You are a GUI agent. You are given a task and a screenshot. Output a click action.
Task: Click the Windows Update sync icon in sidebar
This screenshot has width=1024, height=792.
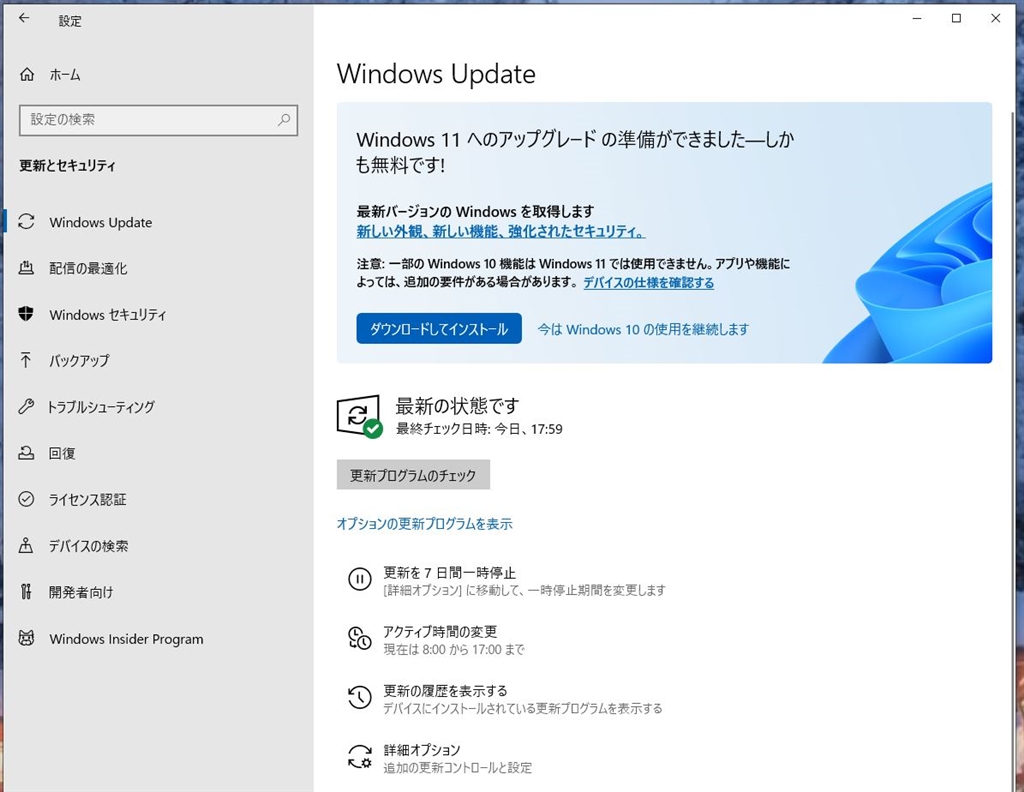pos(26,222)
